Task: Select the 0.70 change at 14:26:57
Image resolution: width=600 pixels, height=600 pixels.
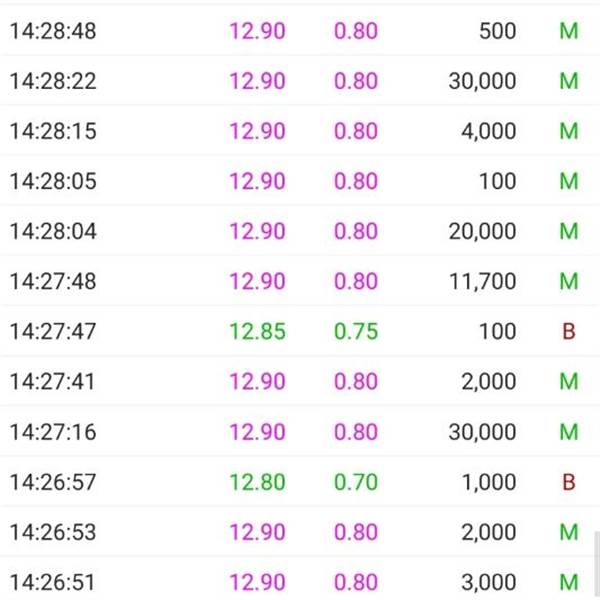Action: (x=356, y=482)
